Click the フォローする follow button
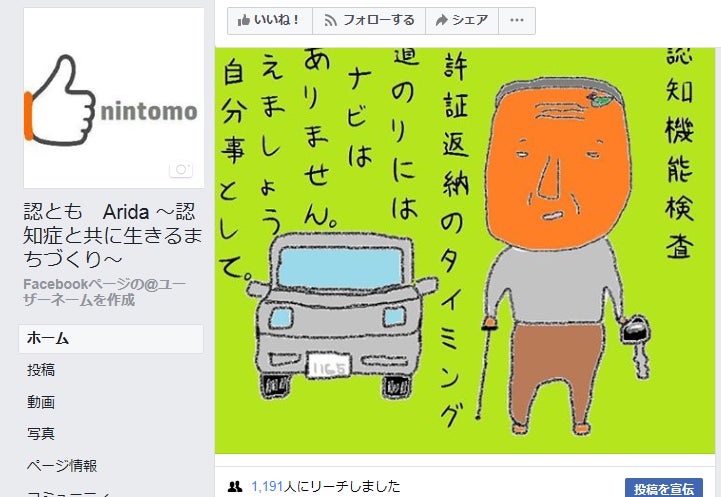Screen dimensions: 721x497 [x=369, y=21]
